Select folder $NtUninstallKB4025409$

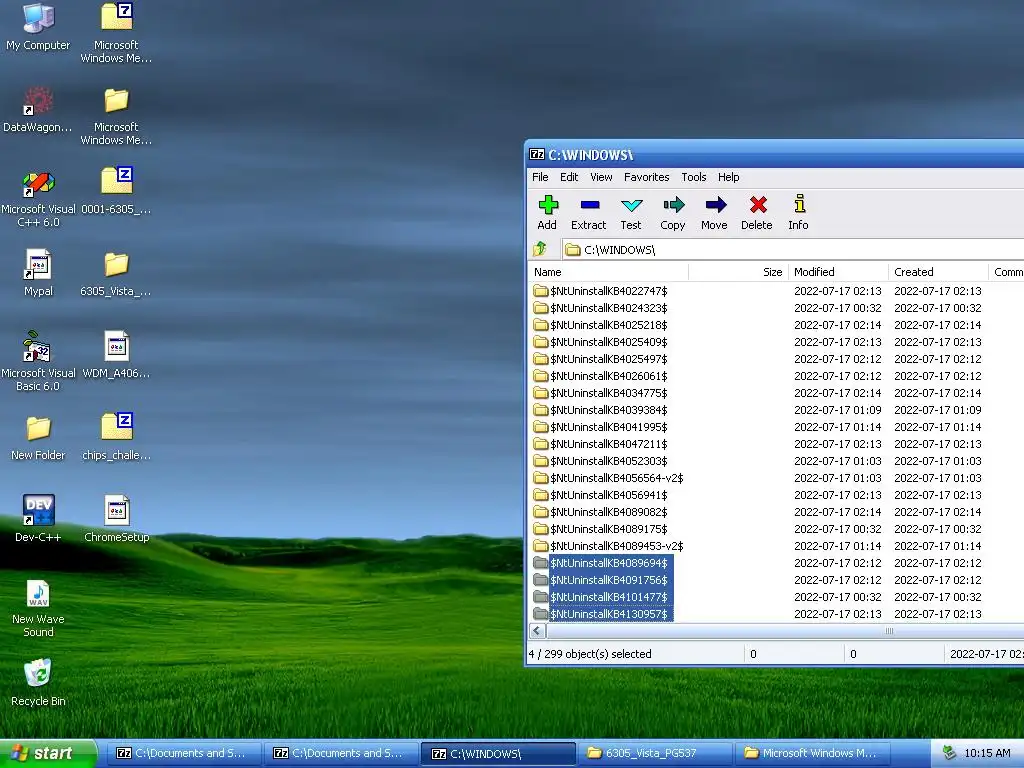(x=600, y=342)
